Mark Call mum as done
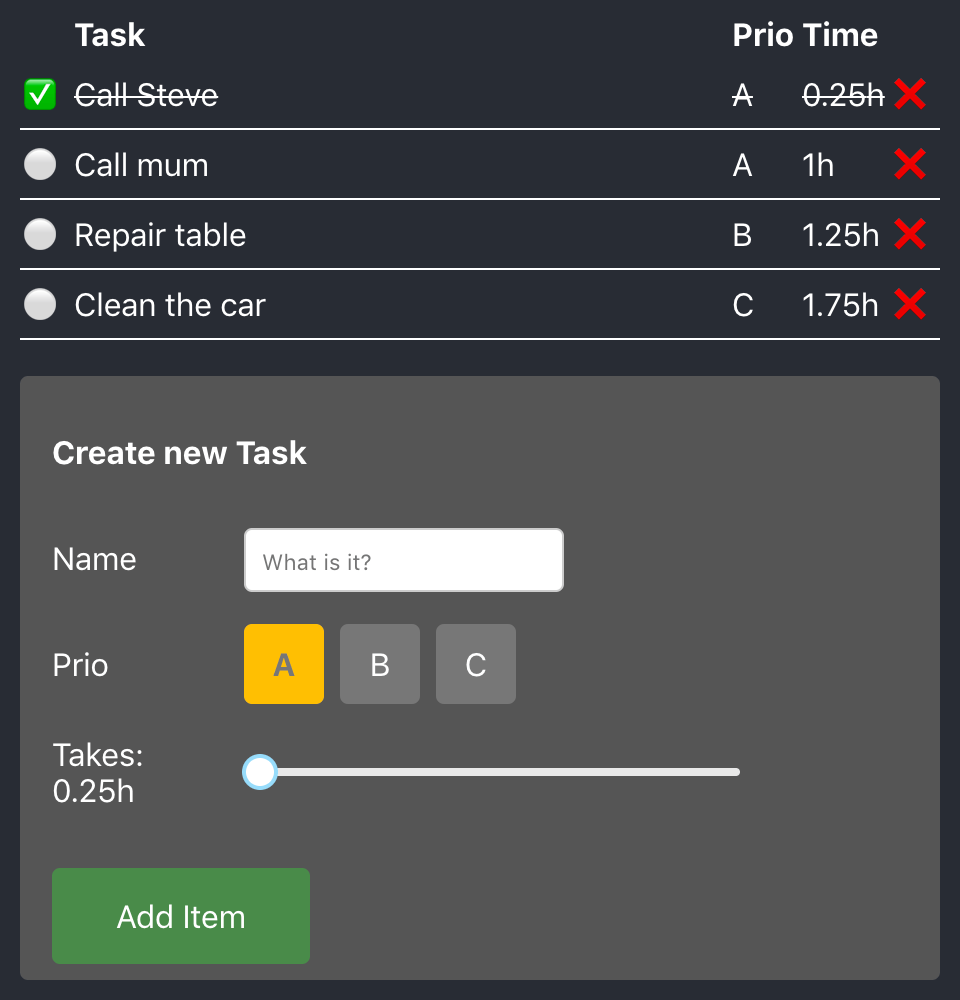Screen dimensions: 960x1000 (x=40, y=165)
